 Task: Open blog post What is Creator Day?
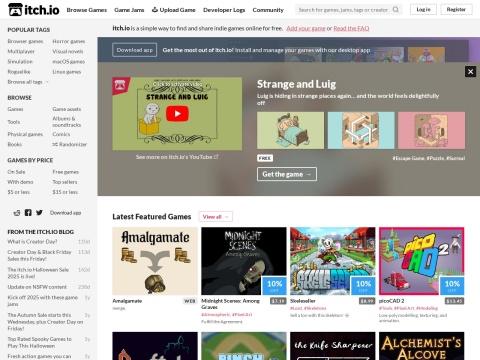tap(32, 241)
